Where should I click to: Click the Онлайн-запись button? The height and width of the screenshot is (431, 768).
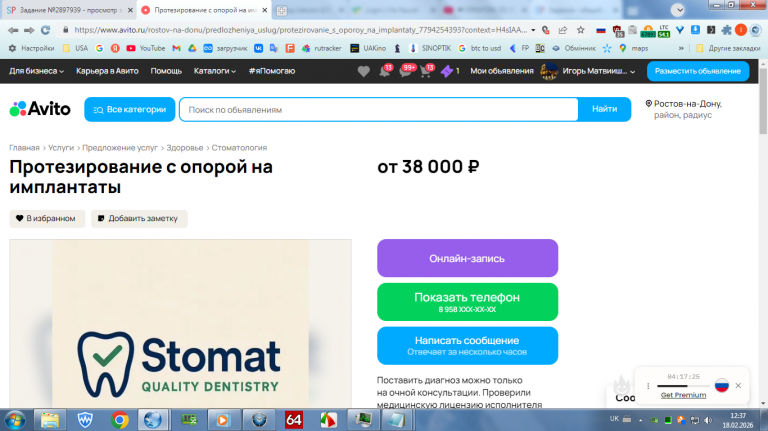(467, 258)
